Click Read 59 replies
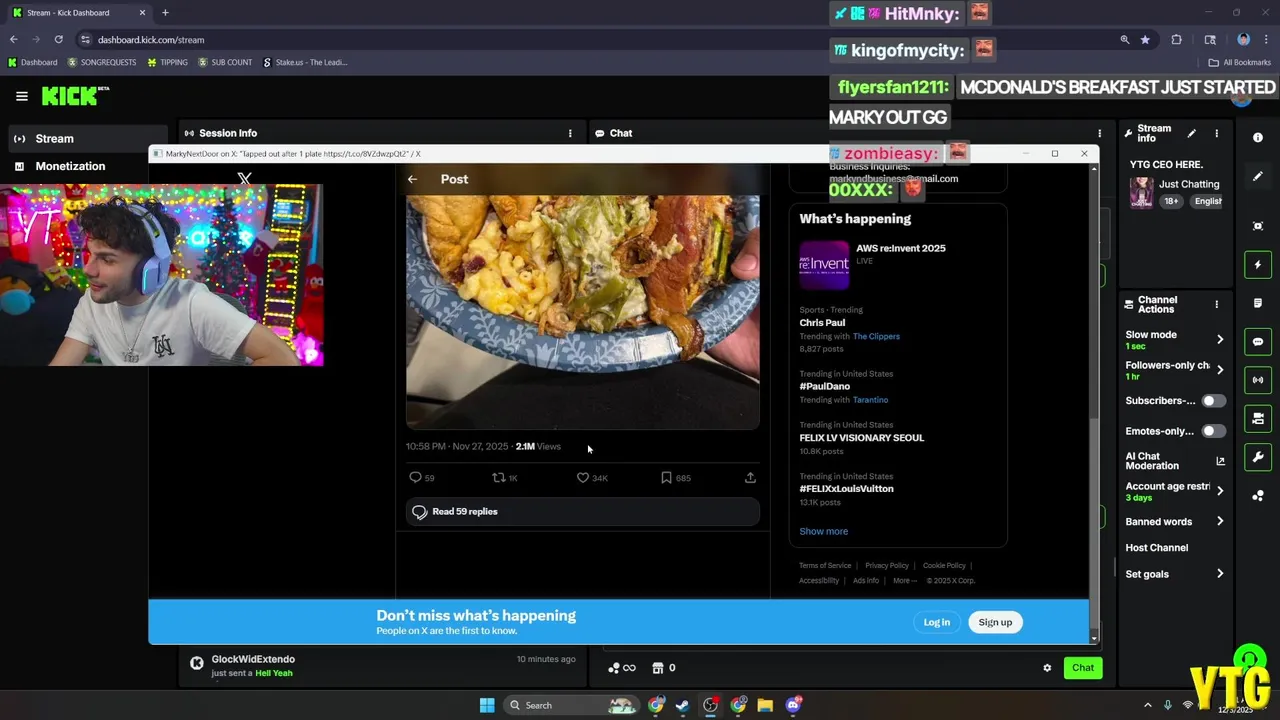This screenshot has height=720, width=1280. click(x=582, y=512)
